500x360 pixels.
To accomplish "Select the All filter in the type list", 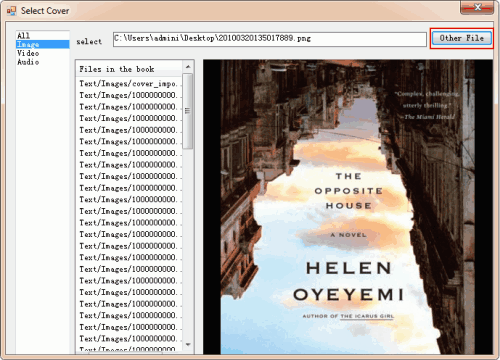I will click(42, 36).
